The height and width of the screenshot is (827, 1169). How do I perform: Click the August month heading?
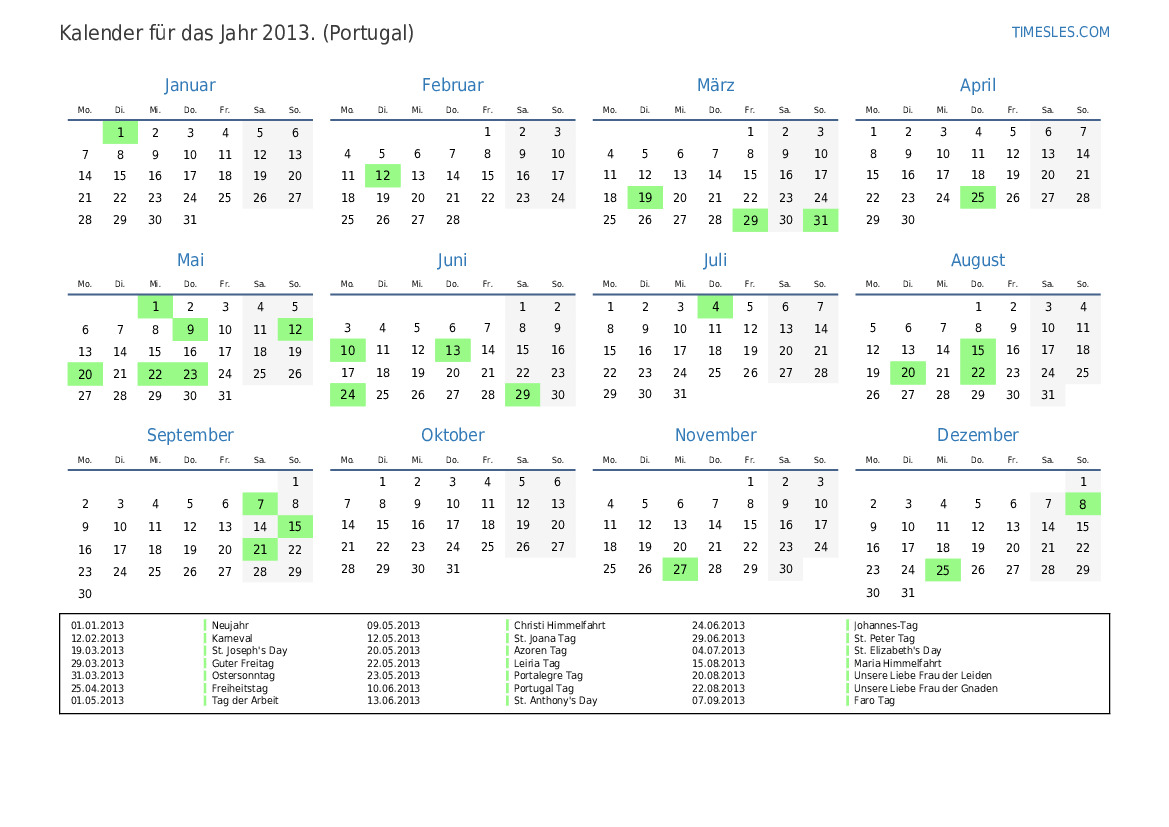pos(977,260)
